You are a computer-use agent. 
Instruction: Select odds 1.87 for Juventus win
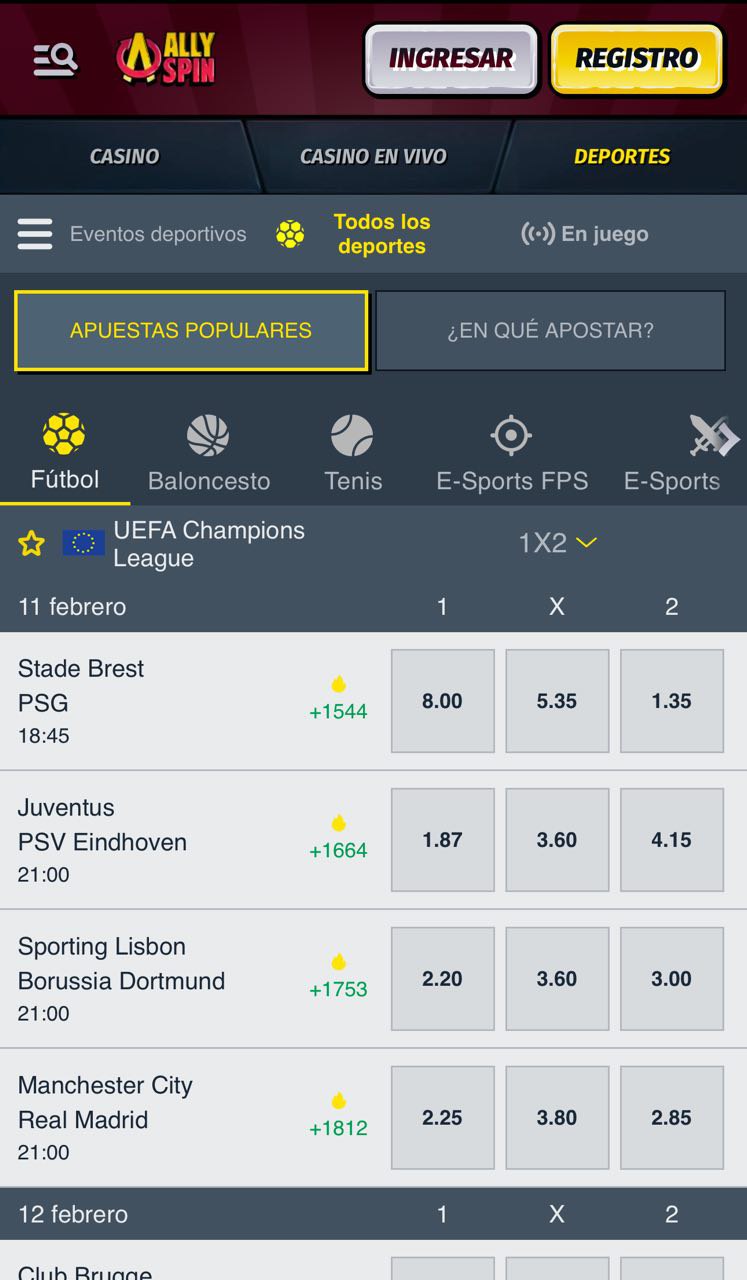[442, 840]
